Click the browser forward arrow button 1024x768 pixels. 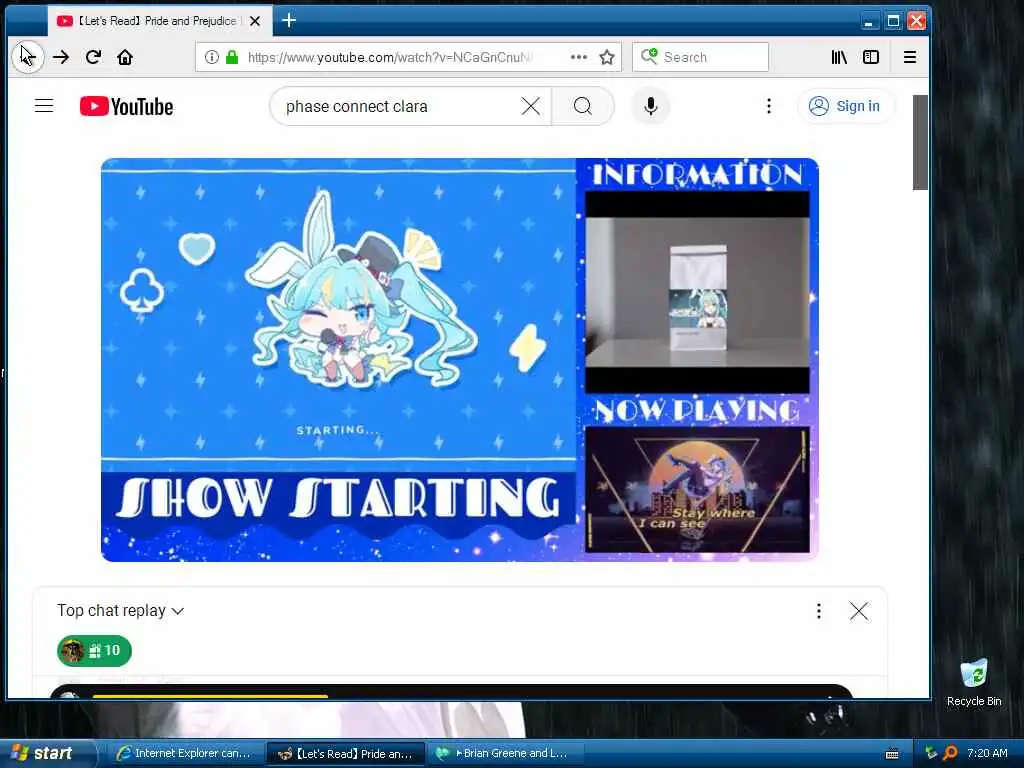61,57
